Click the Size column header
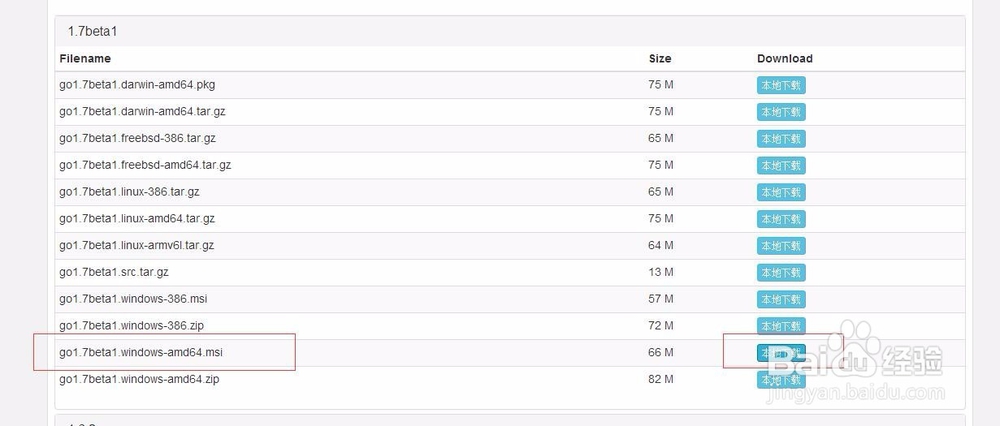 point(660,59)
